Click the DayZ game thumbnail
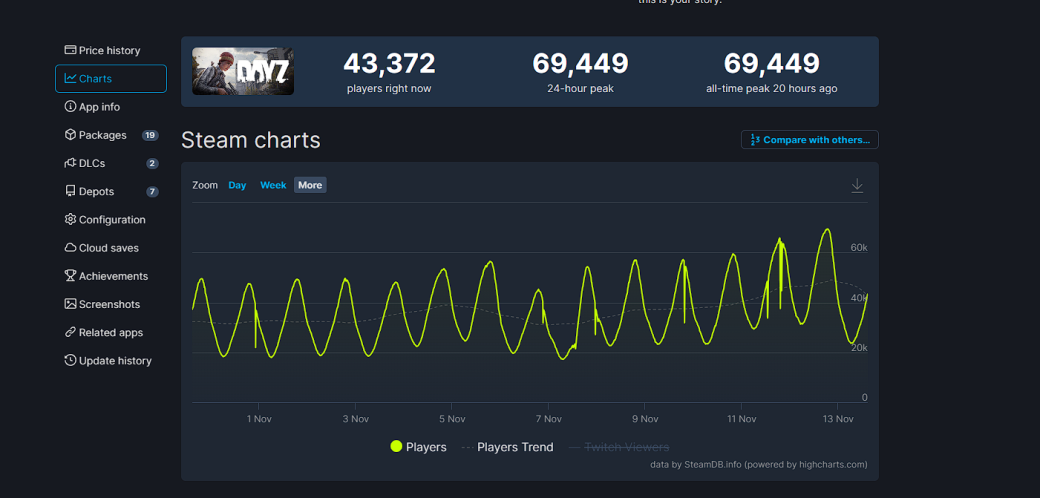Screen dimensions: 1040x498 (243, 71)
